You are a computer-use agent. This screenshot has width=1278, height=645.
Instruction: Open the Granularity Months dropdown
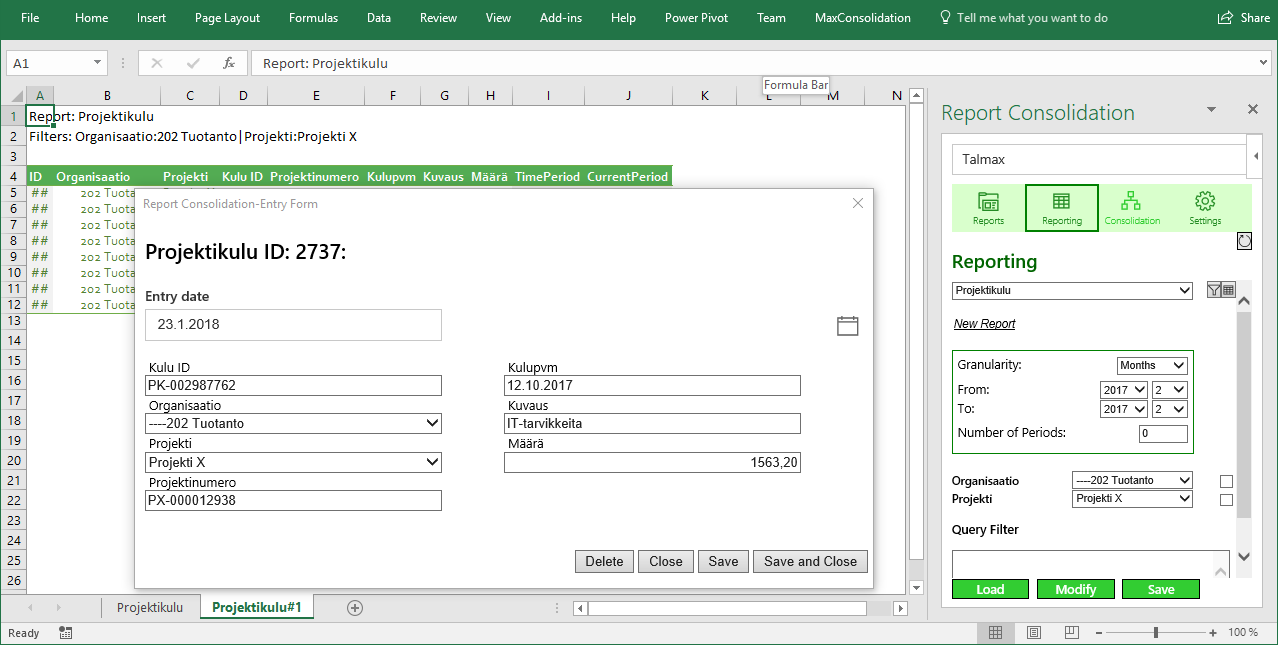pos(1151,366)
